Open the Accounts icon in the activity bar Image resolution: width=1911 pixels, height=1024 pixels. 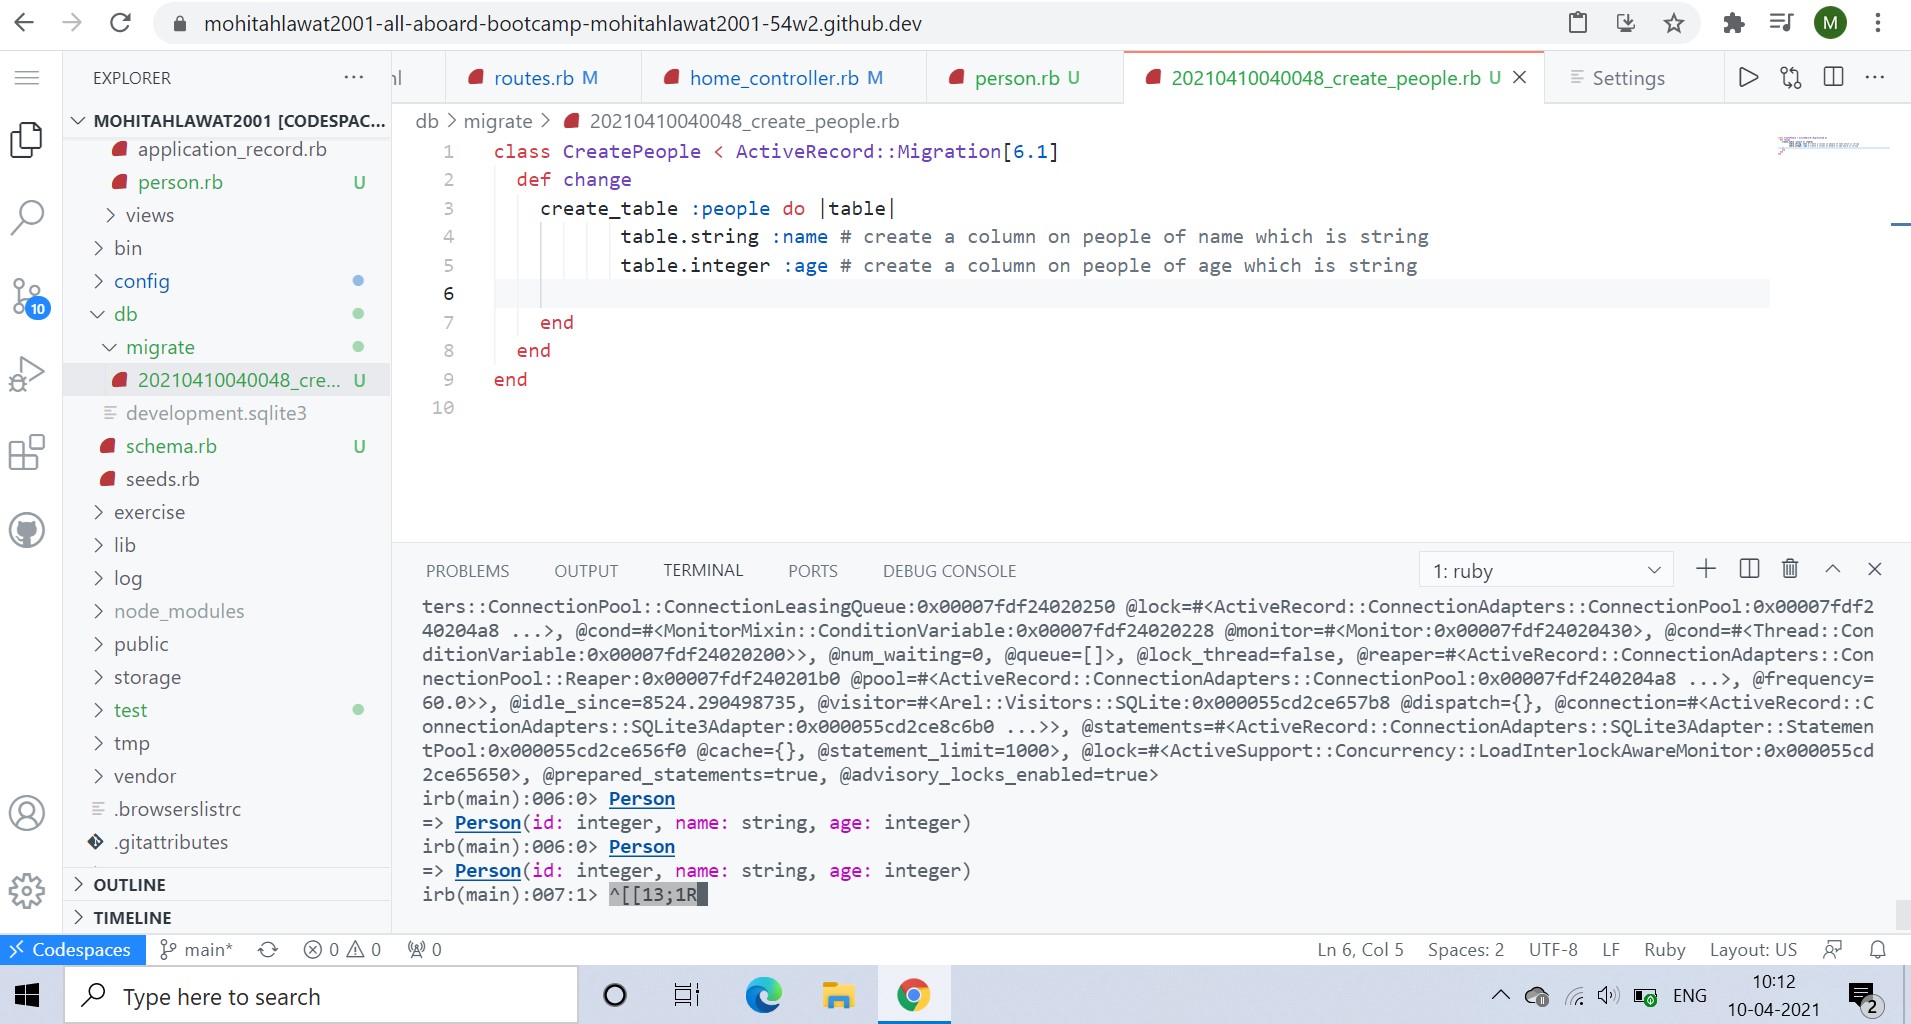click(x=27, y=813)
